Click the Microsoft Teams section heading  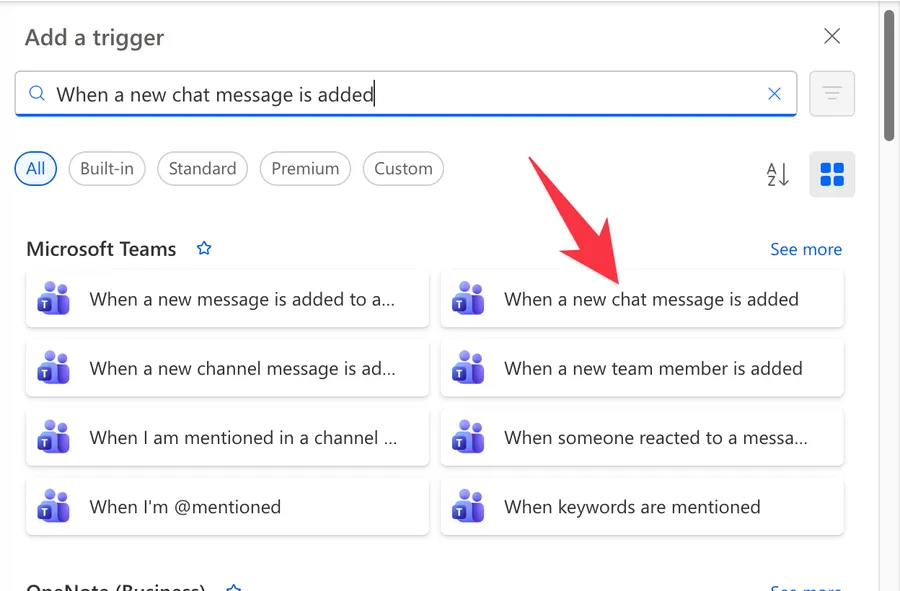coord(101,249)
